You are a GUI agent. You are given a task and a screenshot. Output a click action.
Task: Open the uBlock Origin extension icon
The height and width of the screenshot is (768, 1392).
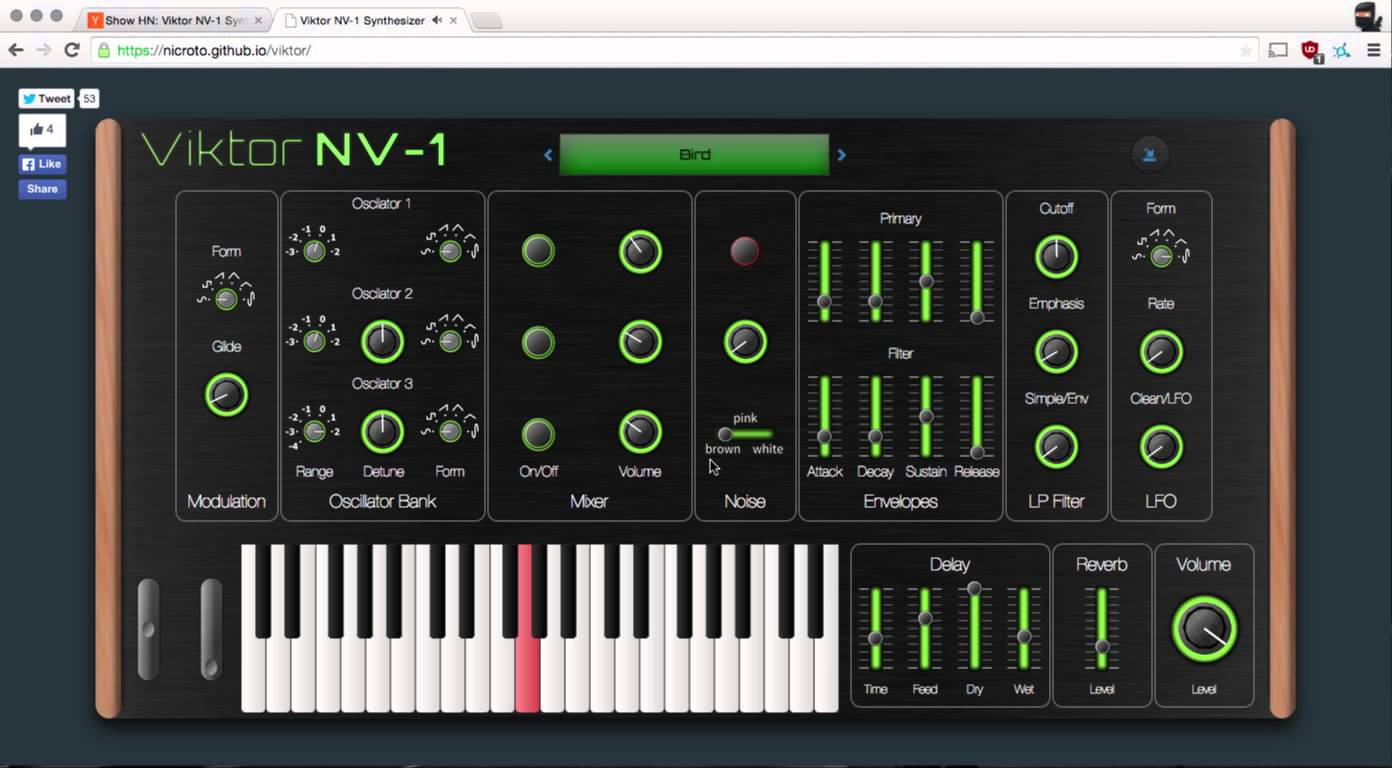pyautogui.click(x=1310, y=51)
